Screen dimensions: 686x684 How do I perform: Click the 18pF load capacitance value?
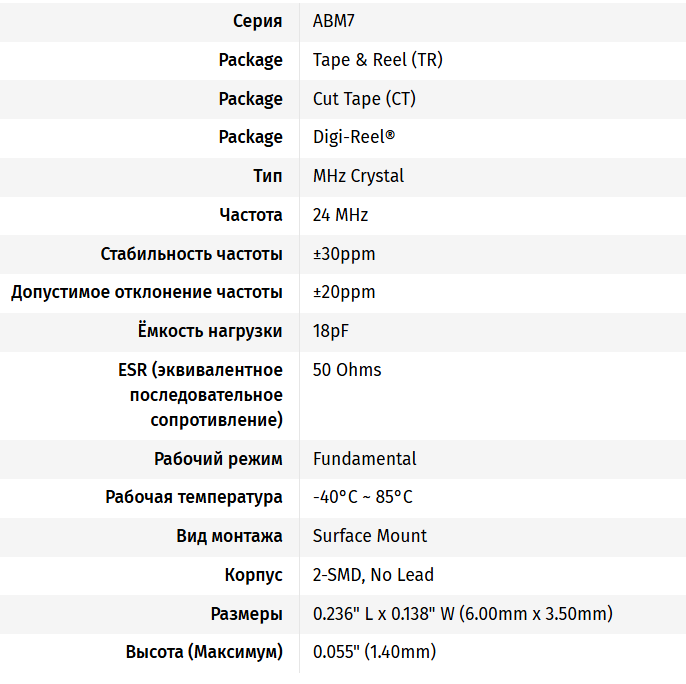[331, 331]
